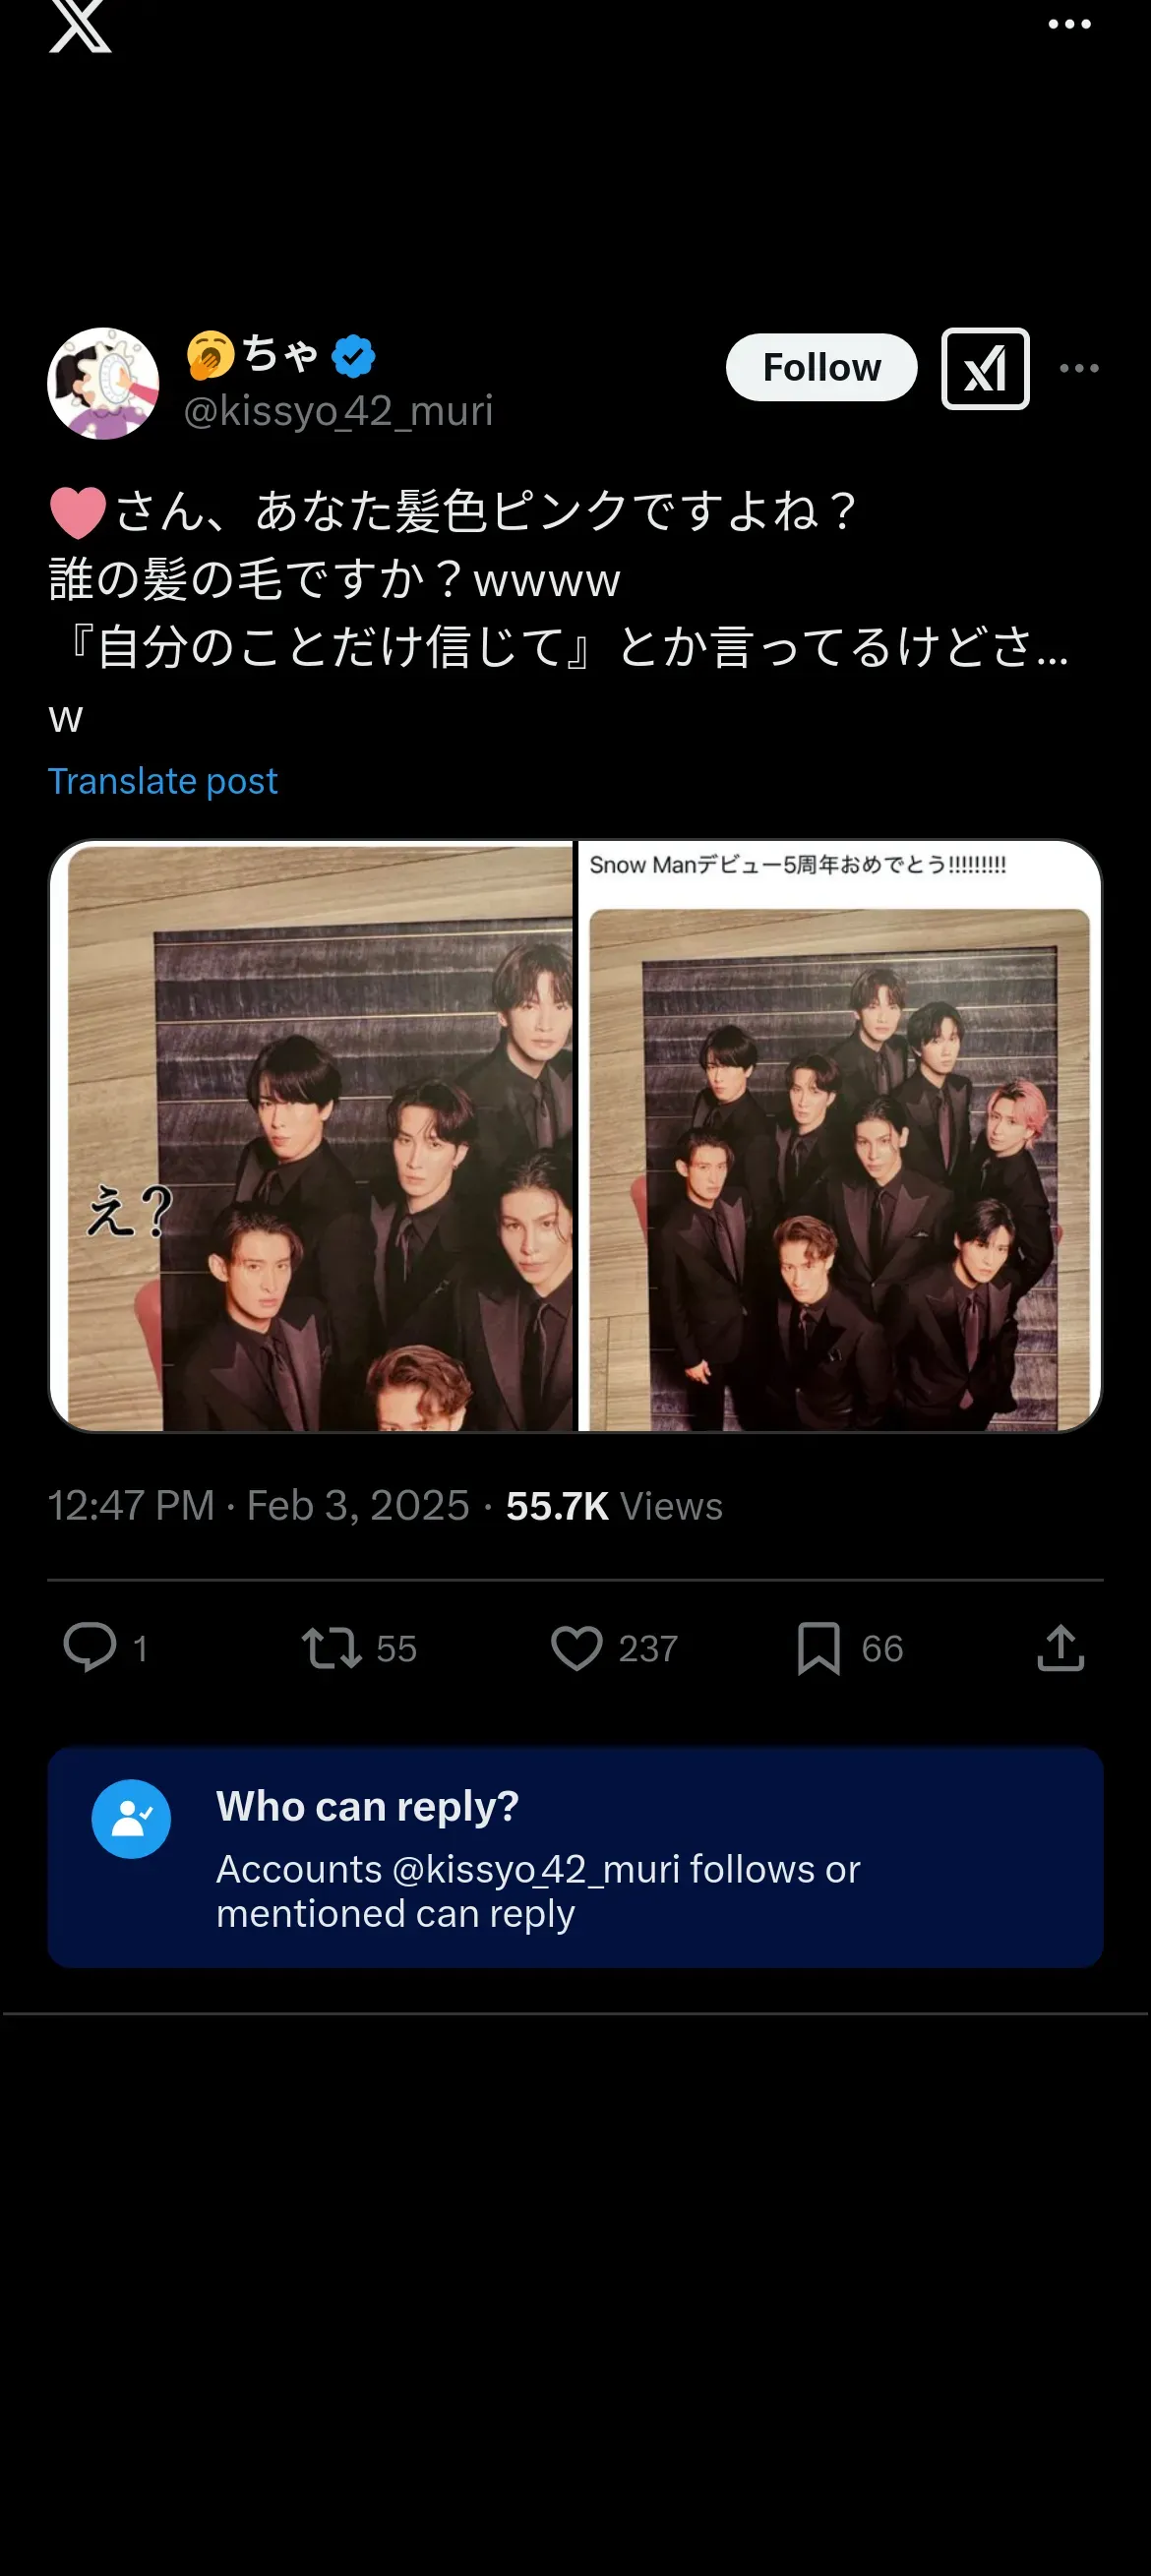1151x2576 pixels.
Task: Click the Grok xI icon button
Action: (985, 368)
